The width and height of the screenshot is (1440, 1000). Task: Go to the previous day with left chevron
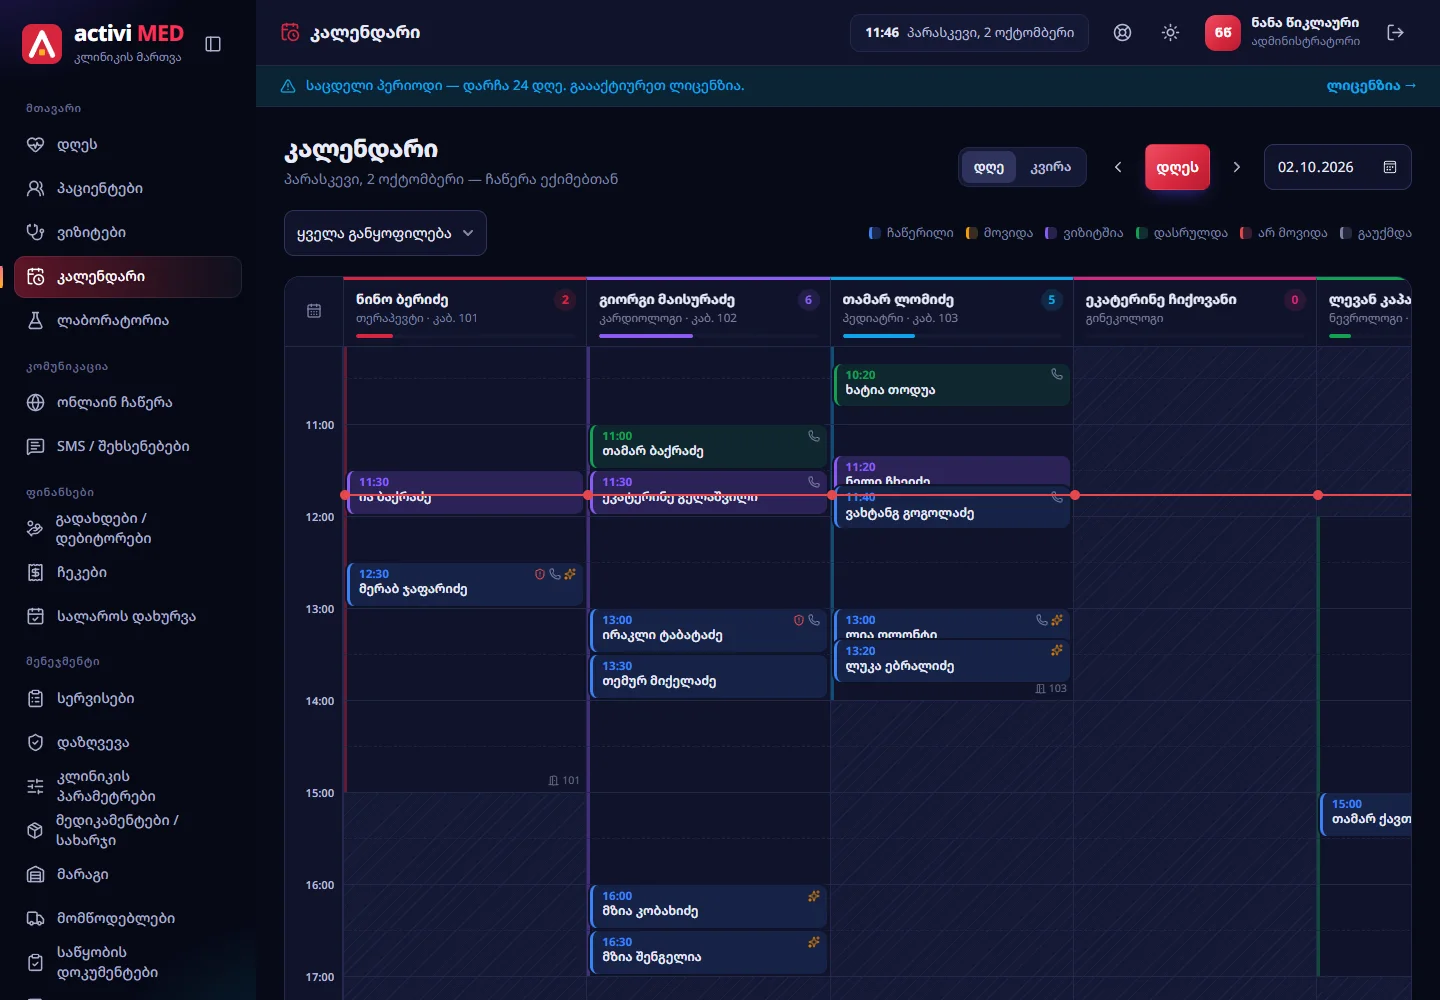coord(1118,167)
